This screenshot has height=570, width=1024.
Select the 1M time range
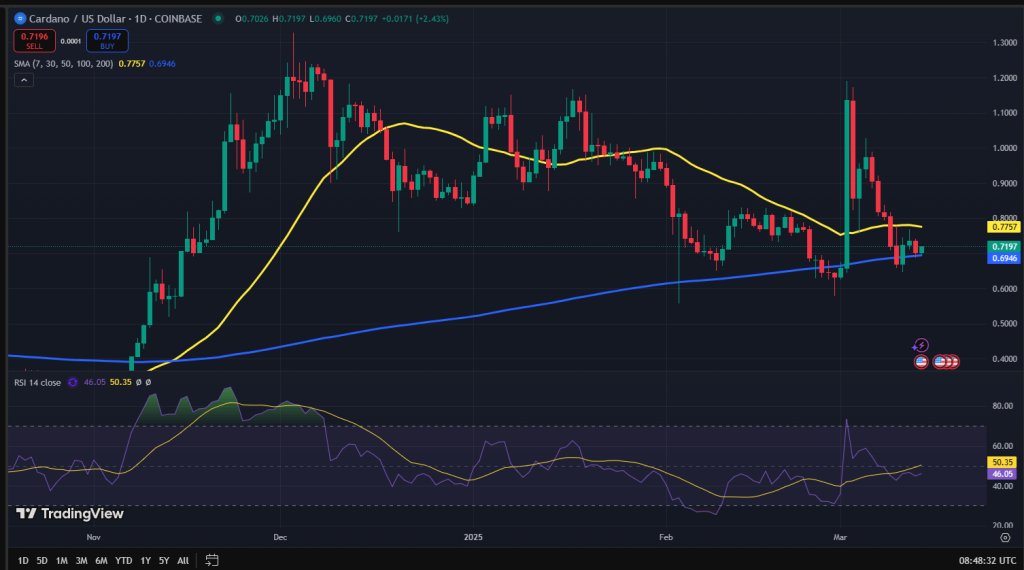tap(61, 560)
